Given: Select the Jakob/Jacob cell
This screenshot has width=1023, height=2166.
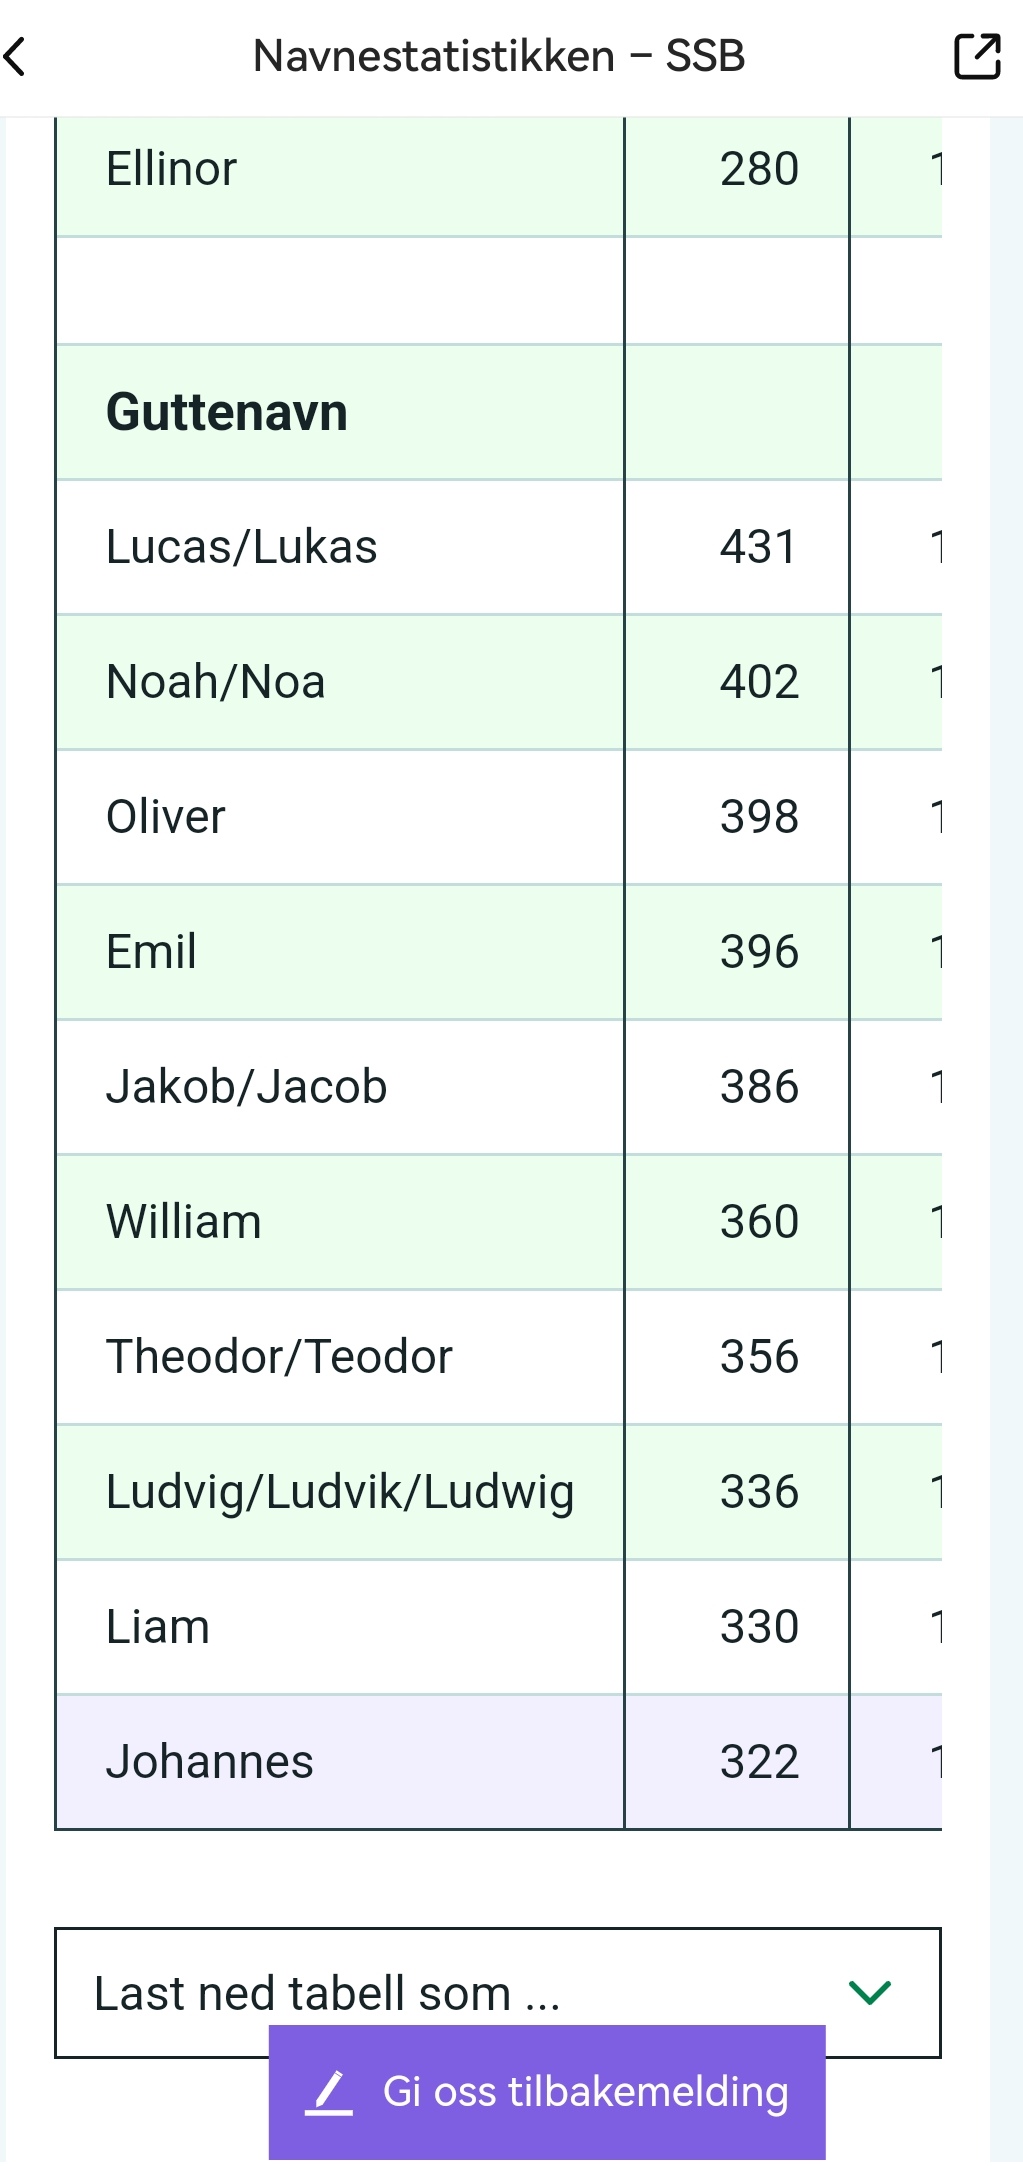Looking at the screenshot, I should pyautogui.click(x=340, y=1087).
